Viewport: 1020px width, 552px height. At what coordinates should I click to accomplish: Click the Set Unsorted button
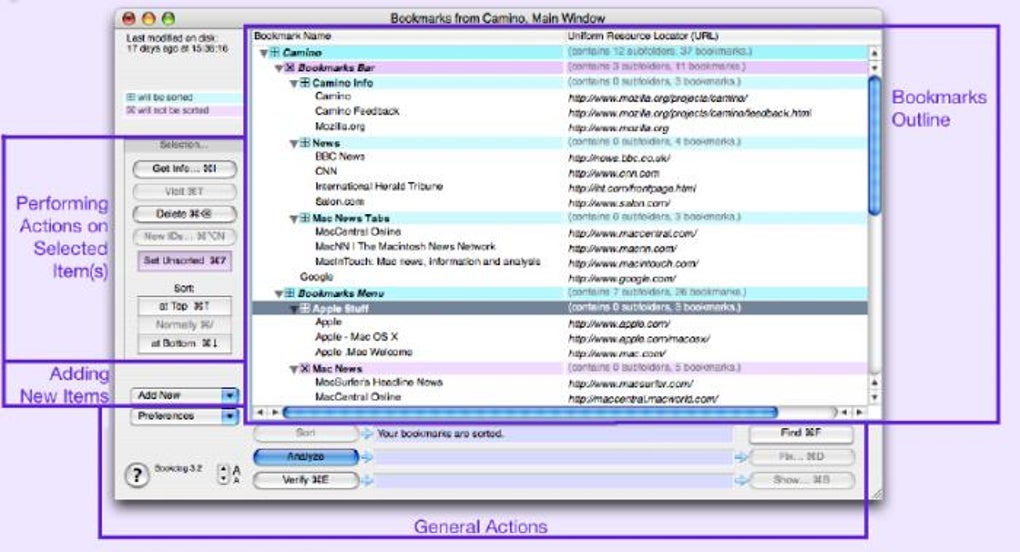coord(185,261)
